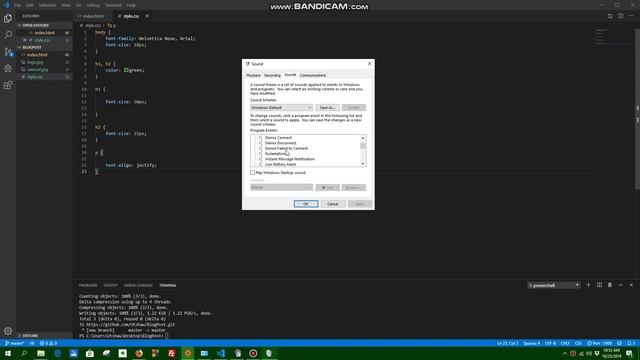Click the master branch in status bar
640x360 pixels.
tap(15, 343)
